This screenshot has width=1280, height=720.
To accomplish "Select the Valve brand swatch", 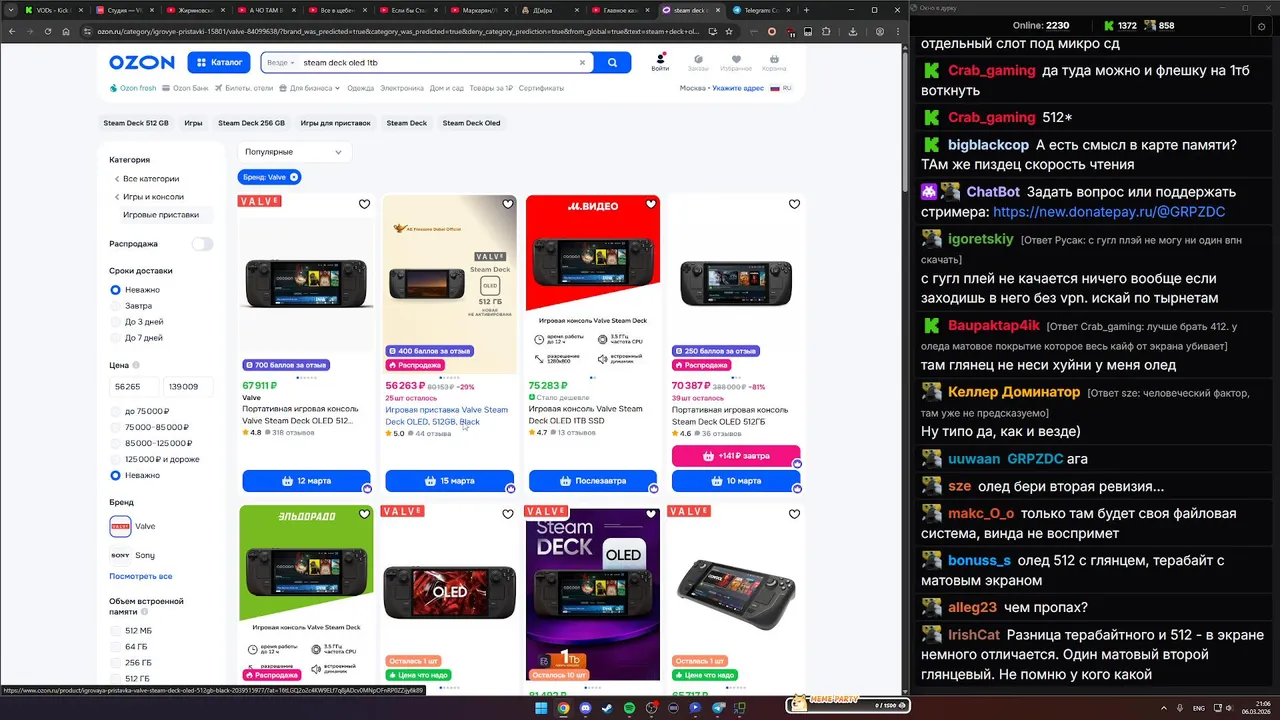I will coord(120,526).
